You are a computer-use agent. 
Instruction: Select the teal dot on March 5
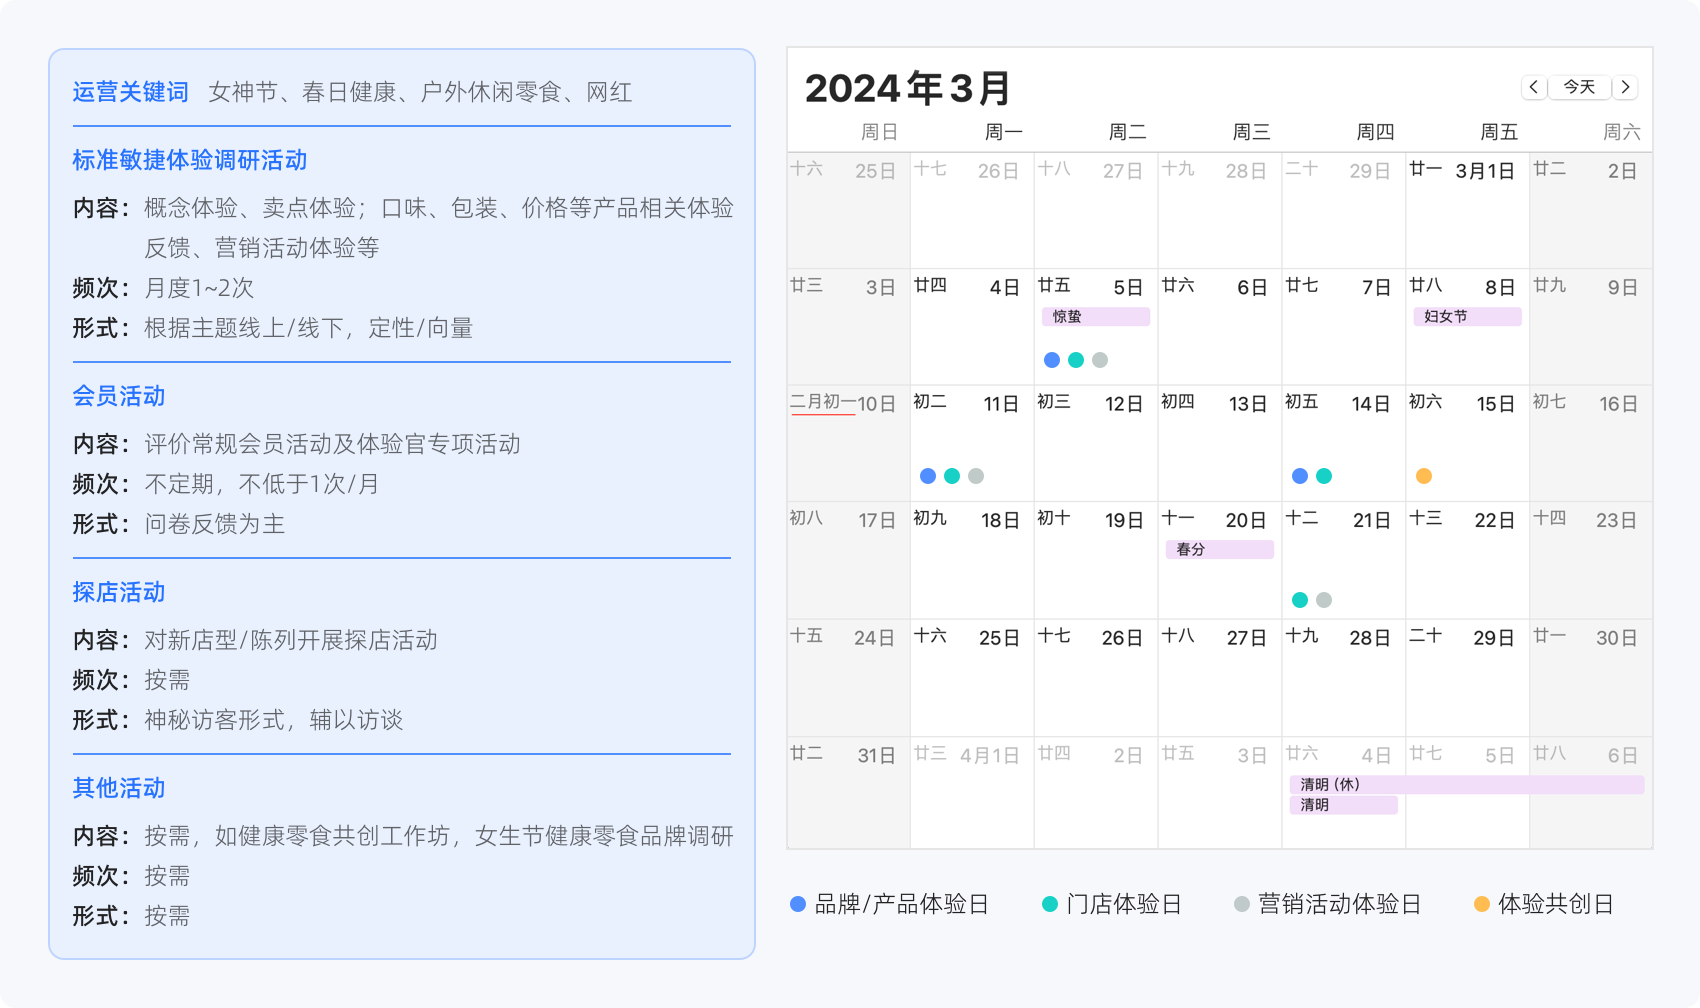click(x=1076, y=360)
